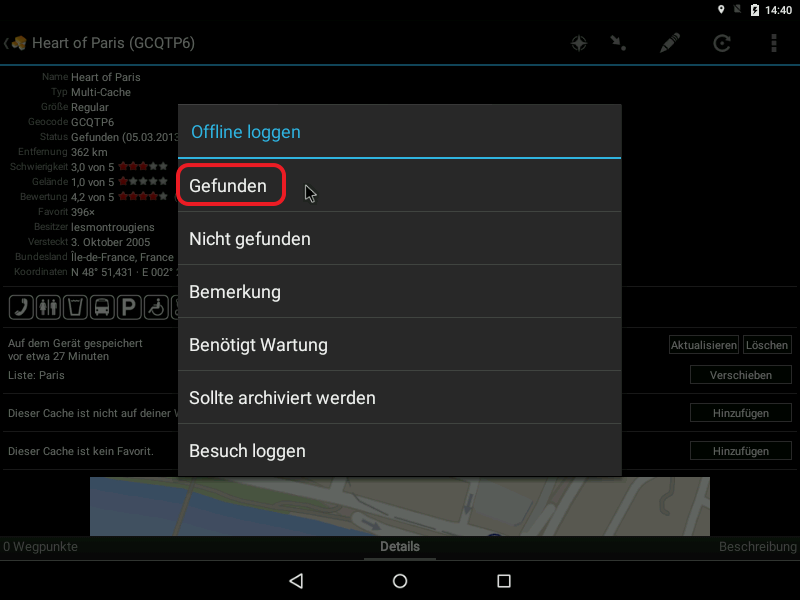
Task: Choose "Sollte archiviert werden" entry
Action: tap(282, 398)
